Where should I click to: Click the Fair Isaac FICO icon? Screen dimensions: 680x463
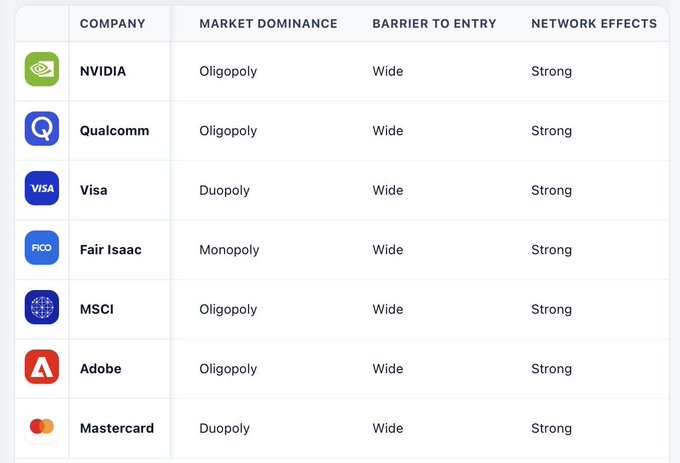click(42, 248)
